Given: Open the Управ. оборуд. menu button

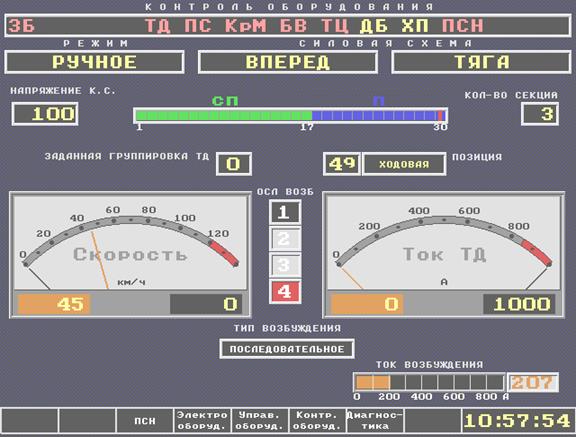Looking at the screenshot, I should coord(259,421).
